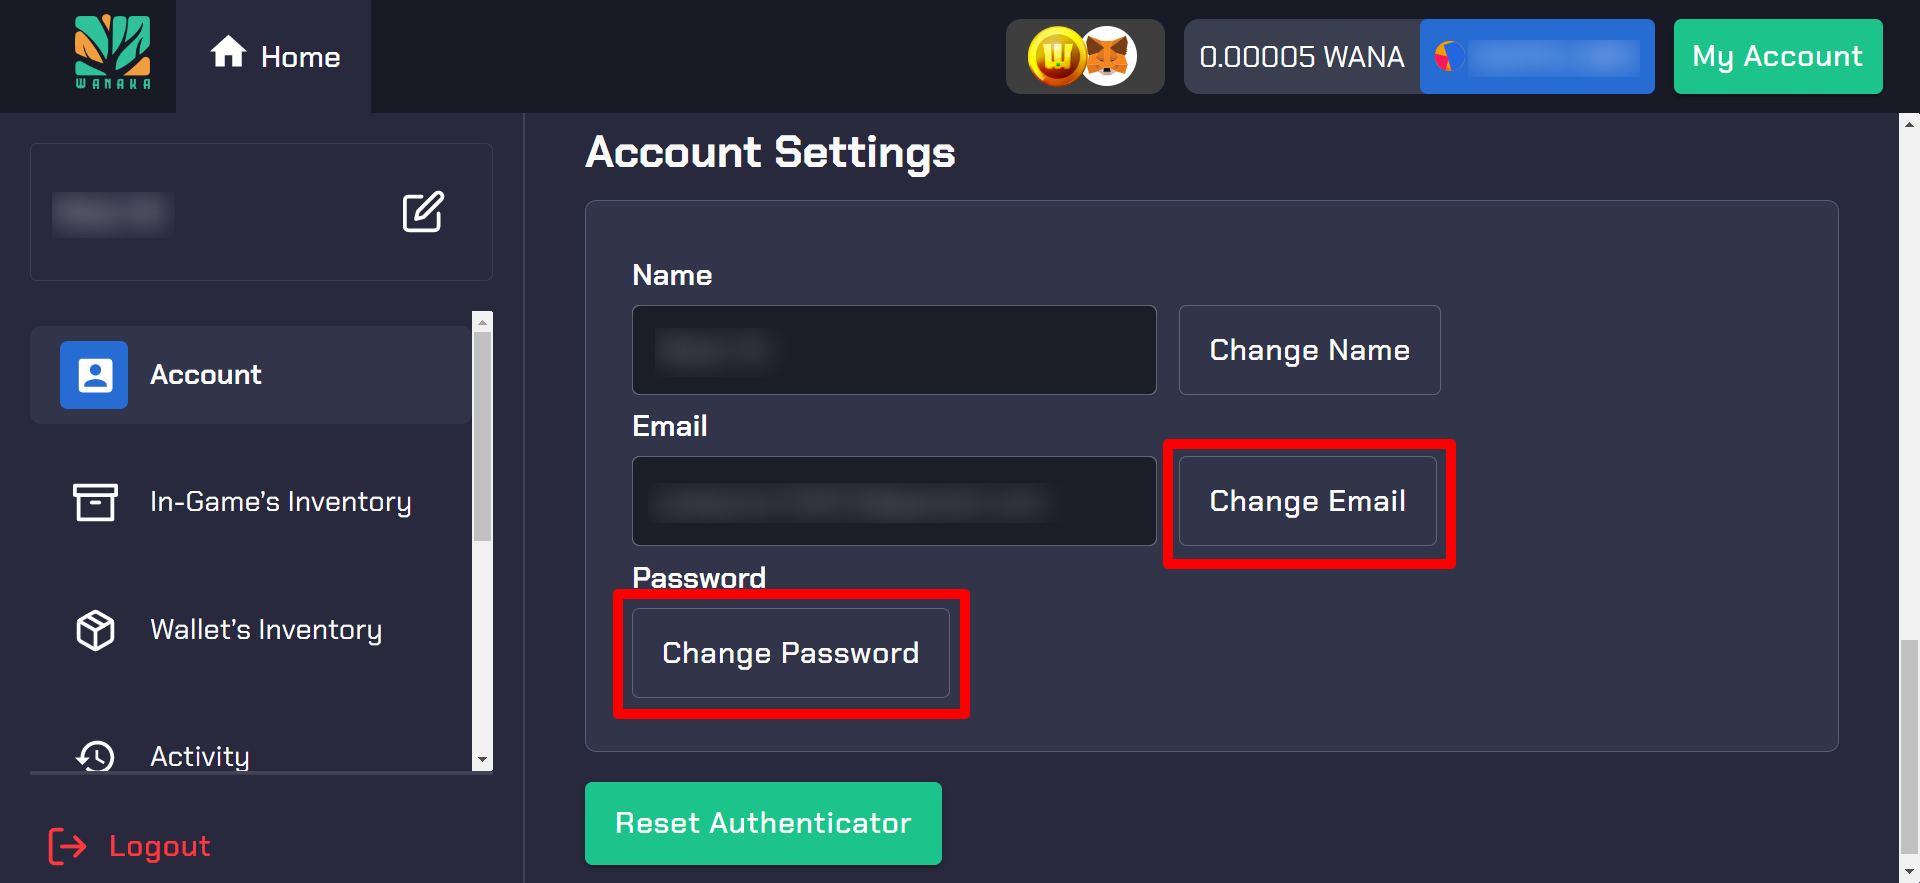Click the Change Name button
1920x883 pixels.
pos(1309,350)
